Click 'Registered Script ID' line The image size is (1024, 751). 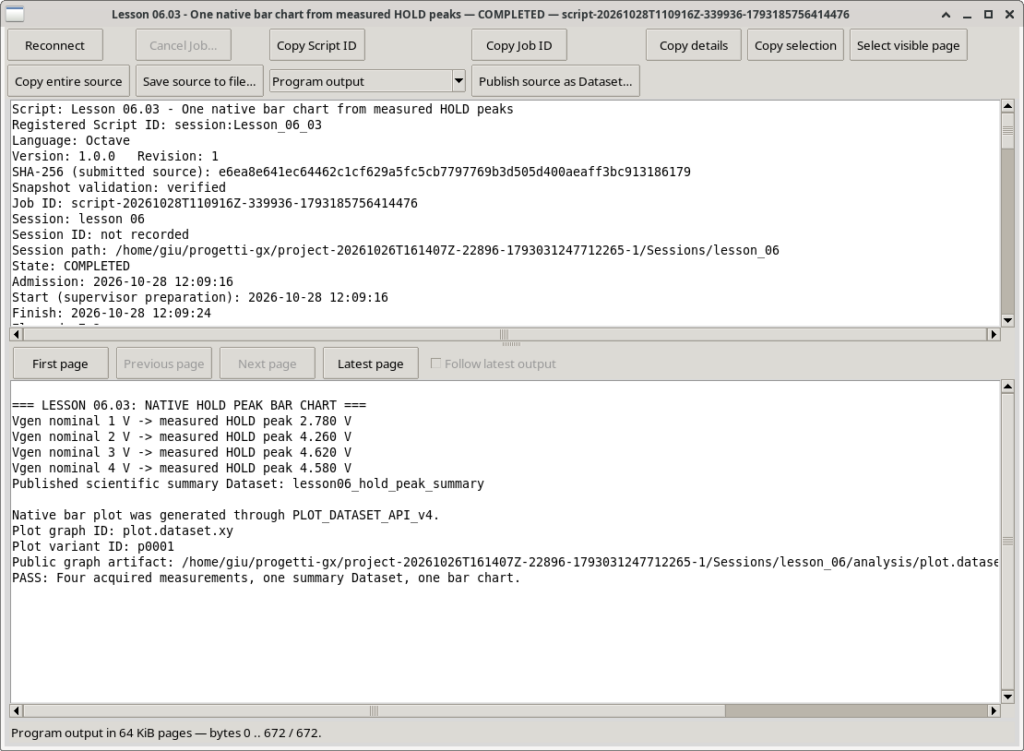(x=167, y=125)
